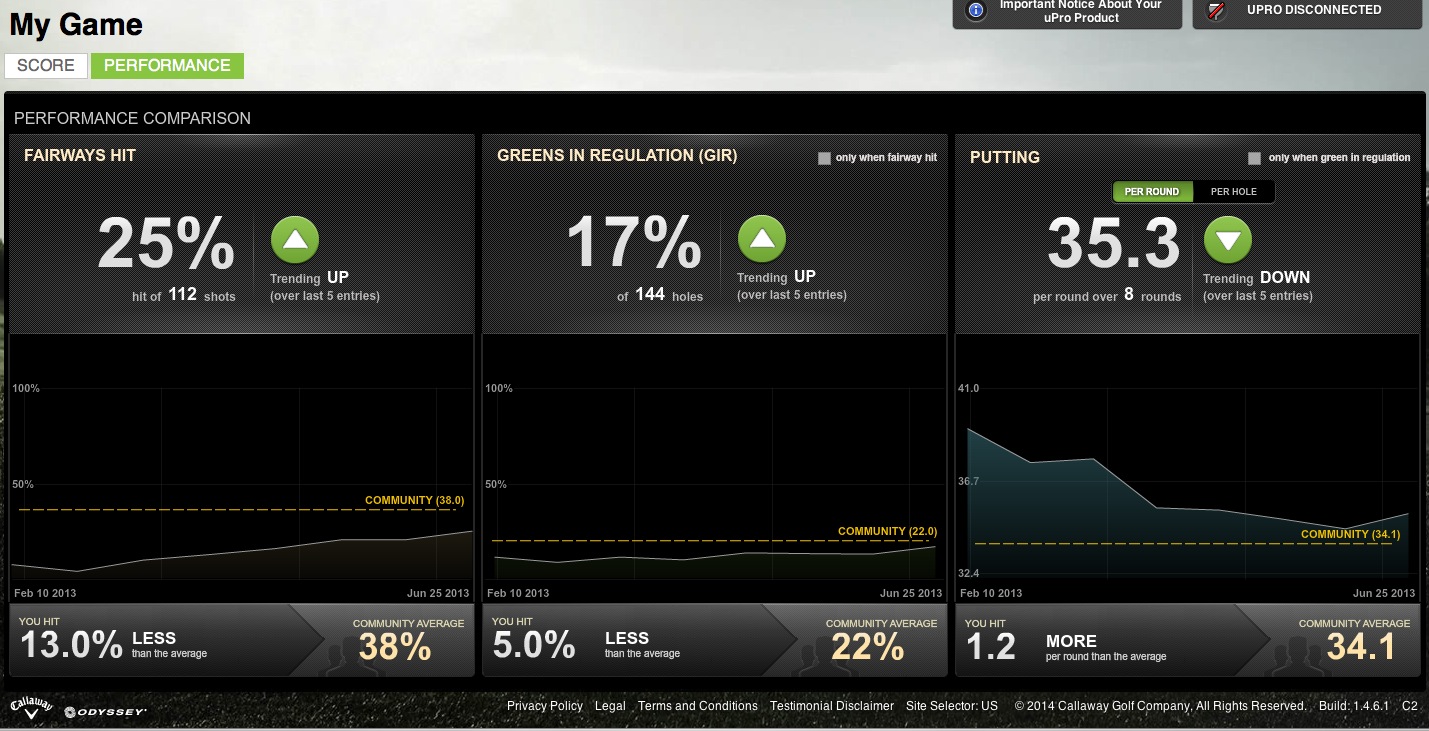
Task: Select the Per Round putting toggle
Action: click(1152, 191)
